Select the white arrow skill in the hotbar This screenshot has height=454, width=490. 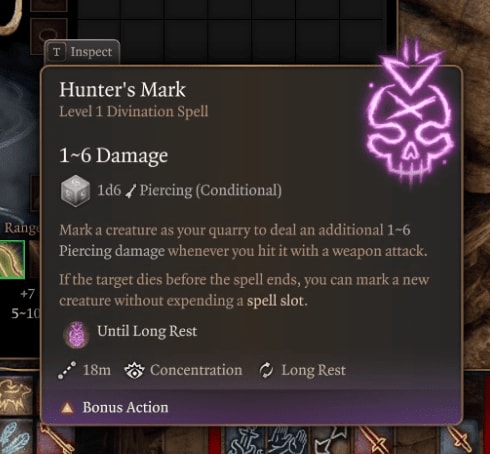[x=330, y=441]
